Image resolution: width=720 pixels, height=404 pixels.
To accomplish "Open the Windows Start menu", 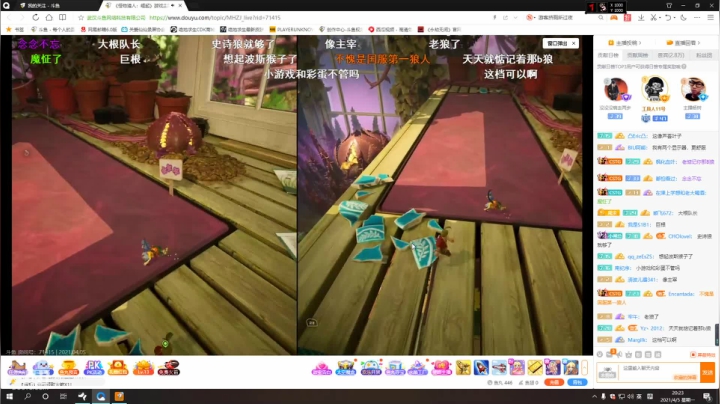I will pos(9,396).
